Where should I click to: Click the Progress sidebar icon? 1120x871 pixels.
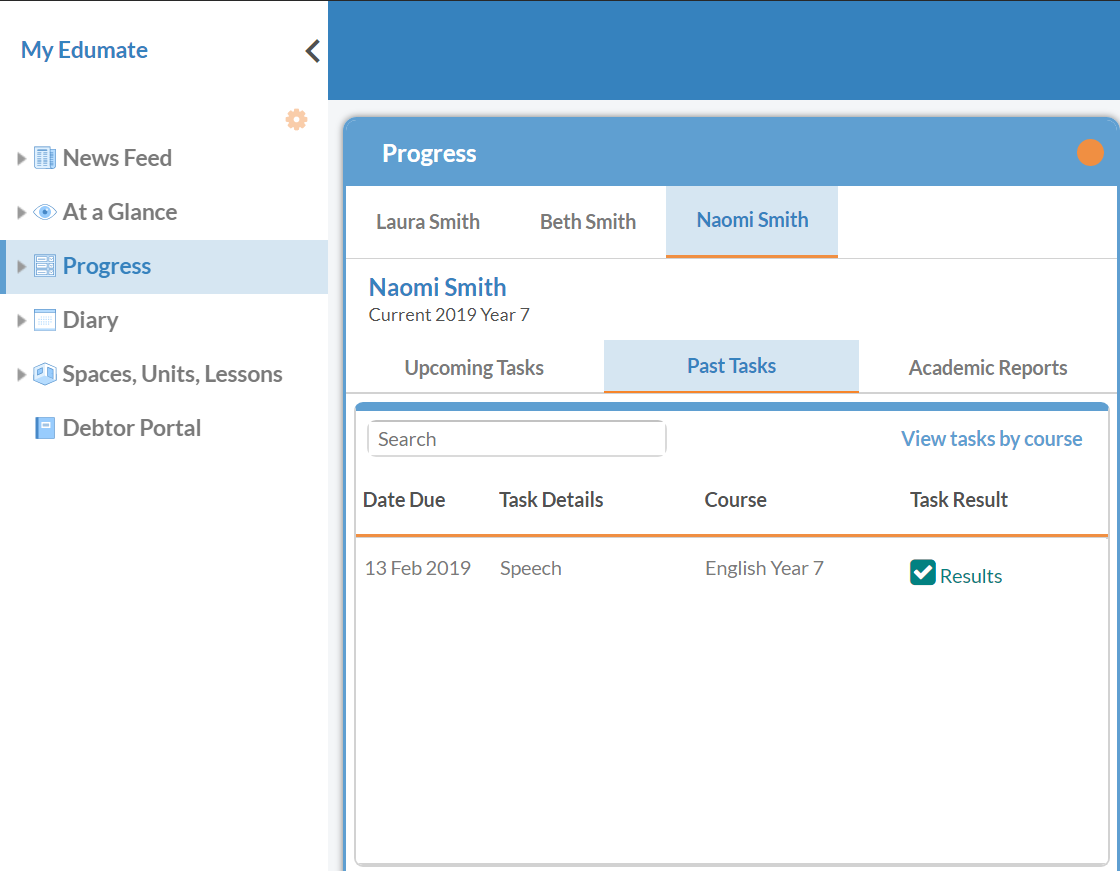tap(45, 266)
